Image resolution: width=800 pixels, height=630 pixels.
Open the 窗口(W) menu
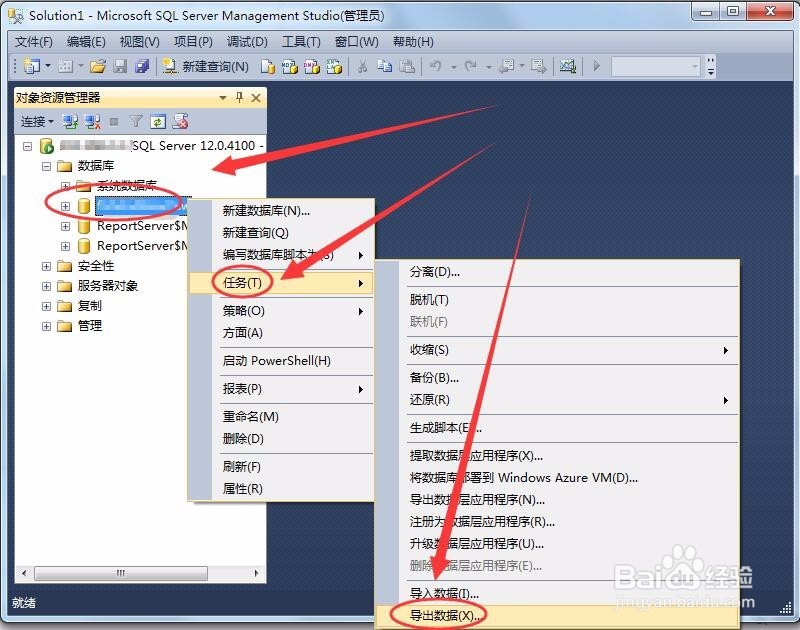point(356,42)
